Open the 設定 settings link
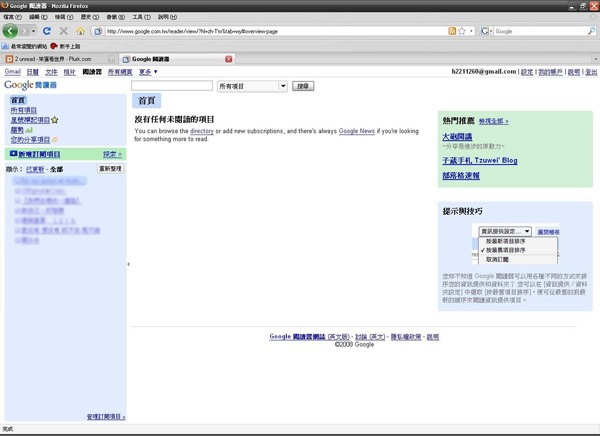Image resolution: width=600 pixels, height=436 pixels. tap(527, 72)
